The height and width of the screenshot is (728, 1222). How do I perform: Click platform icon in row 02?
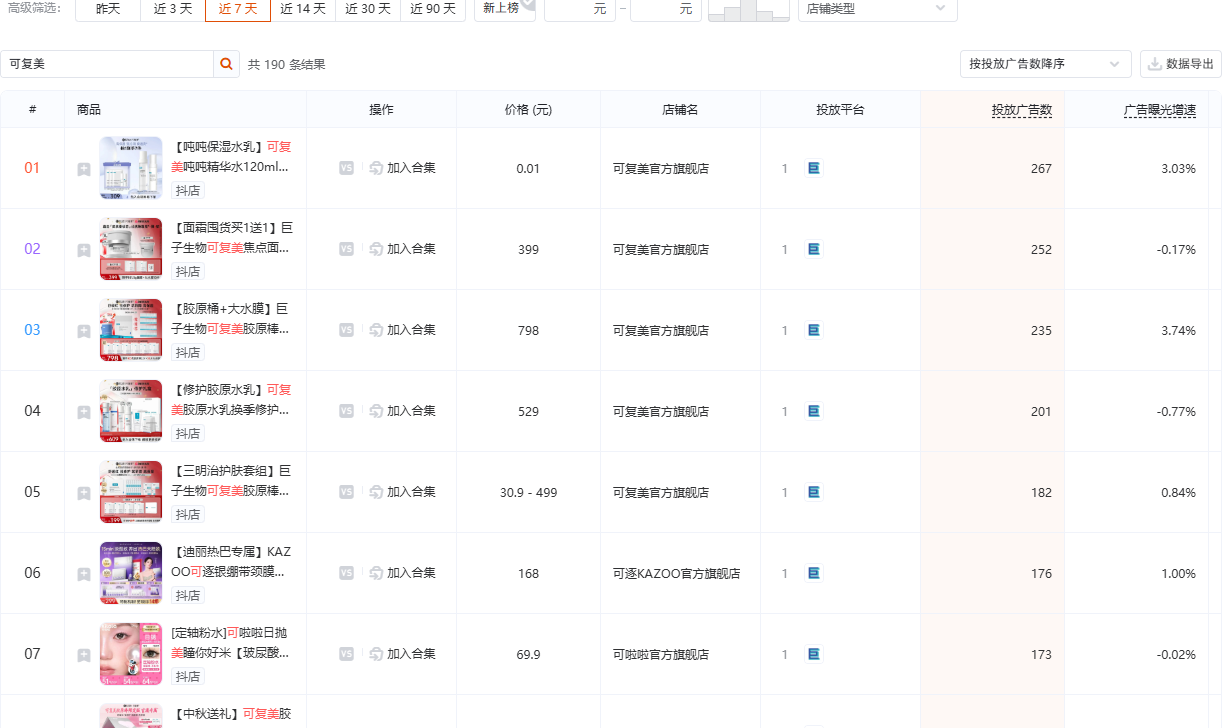813,249
